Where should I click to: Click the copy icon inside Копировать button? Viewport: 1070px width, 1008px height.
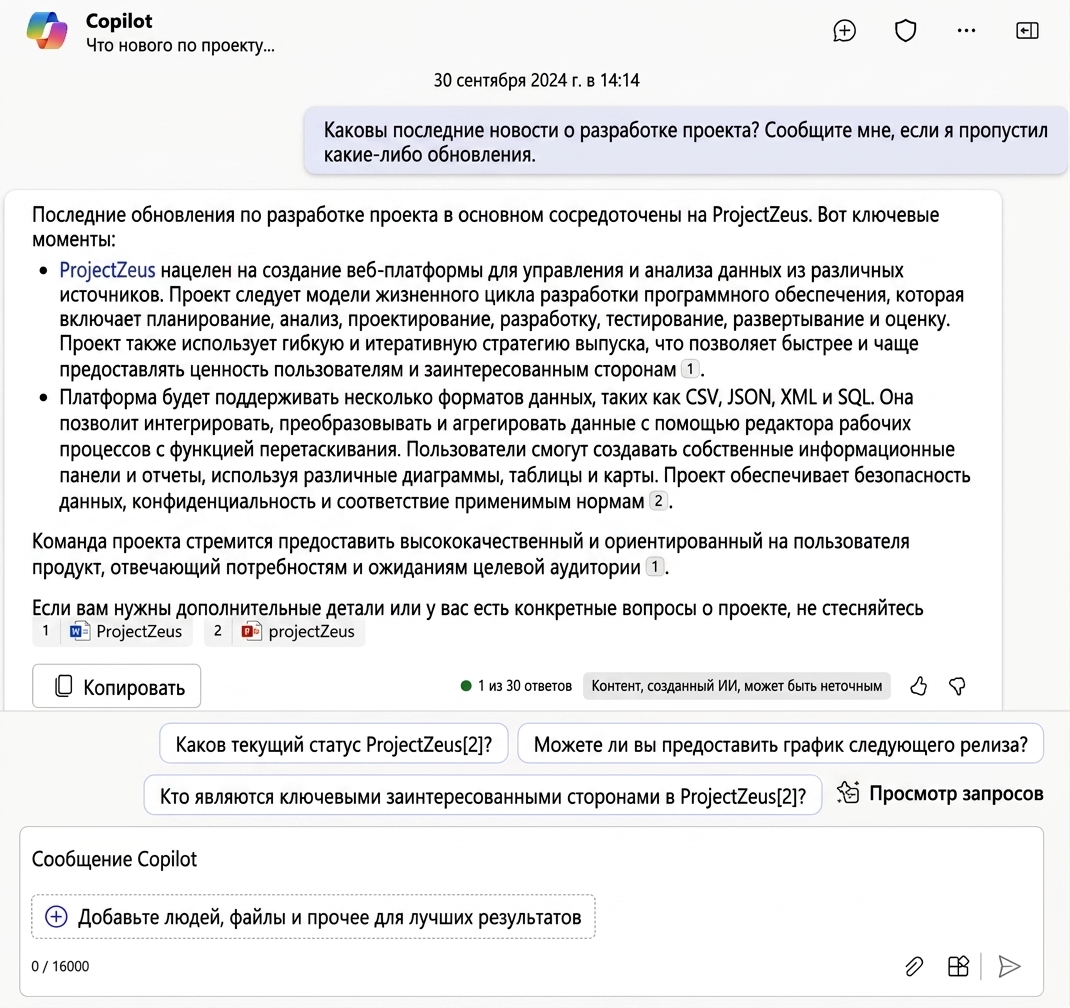63,686
